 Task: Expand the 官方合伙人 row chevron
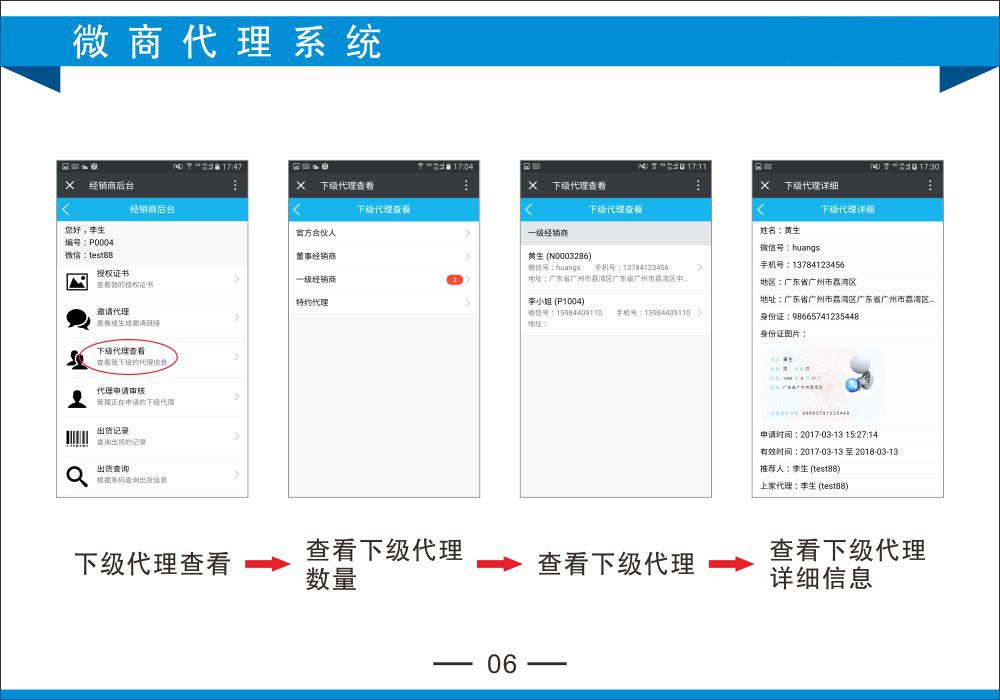click(467, 233)
